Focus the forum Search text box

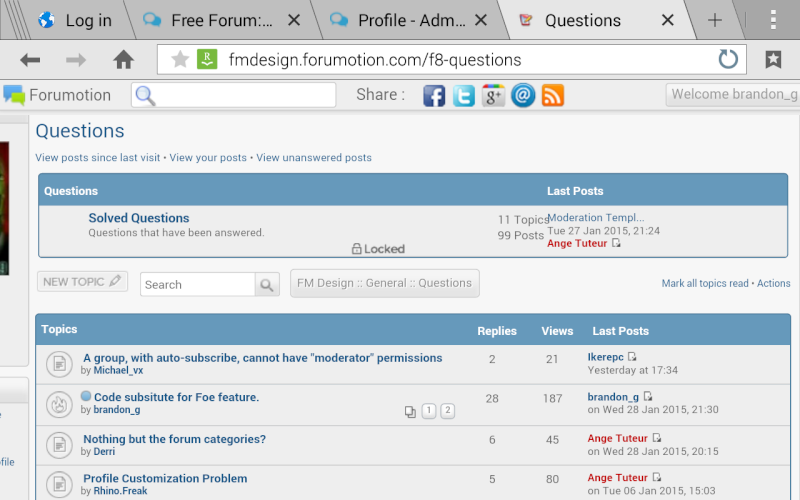(197, 285)
